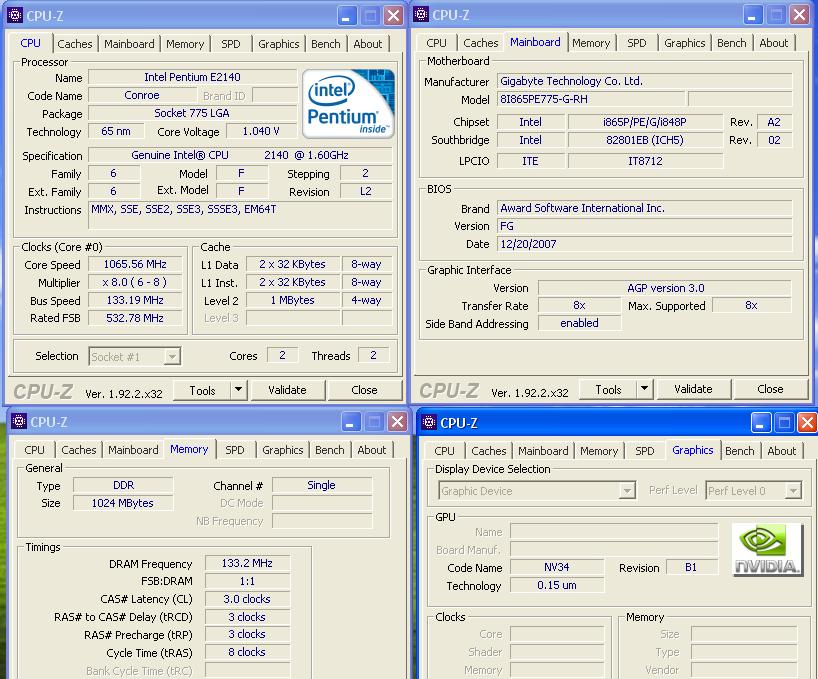
Task: Open Tools dropdown arrow in the Mainboard window
Action: [644, 390]
